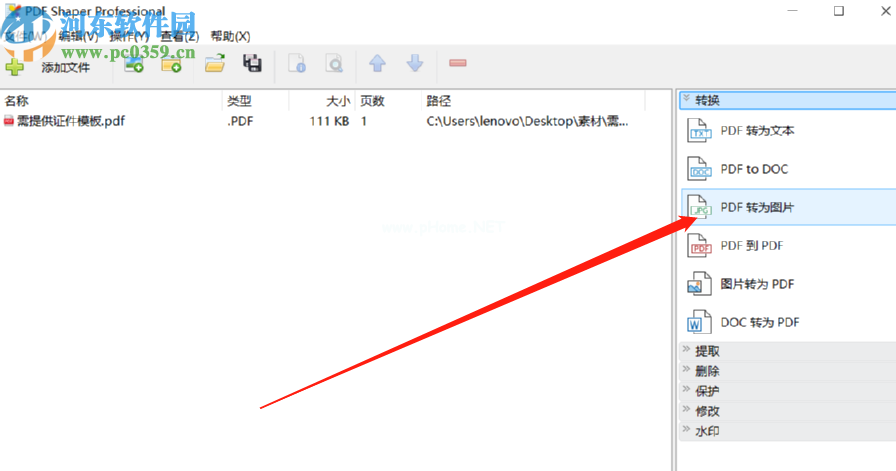
Task: Click the save floppy disk icon
Action: pyautogui.click(x=253, y=65)
